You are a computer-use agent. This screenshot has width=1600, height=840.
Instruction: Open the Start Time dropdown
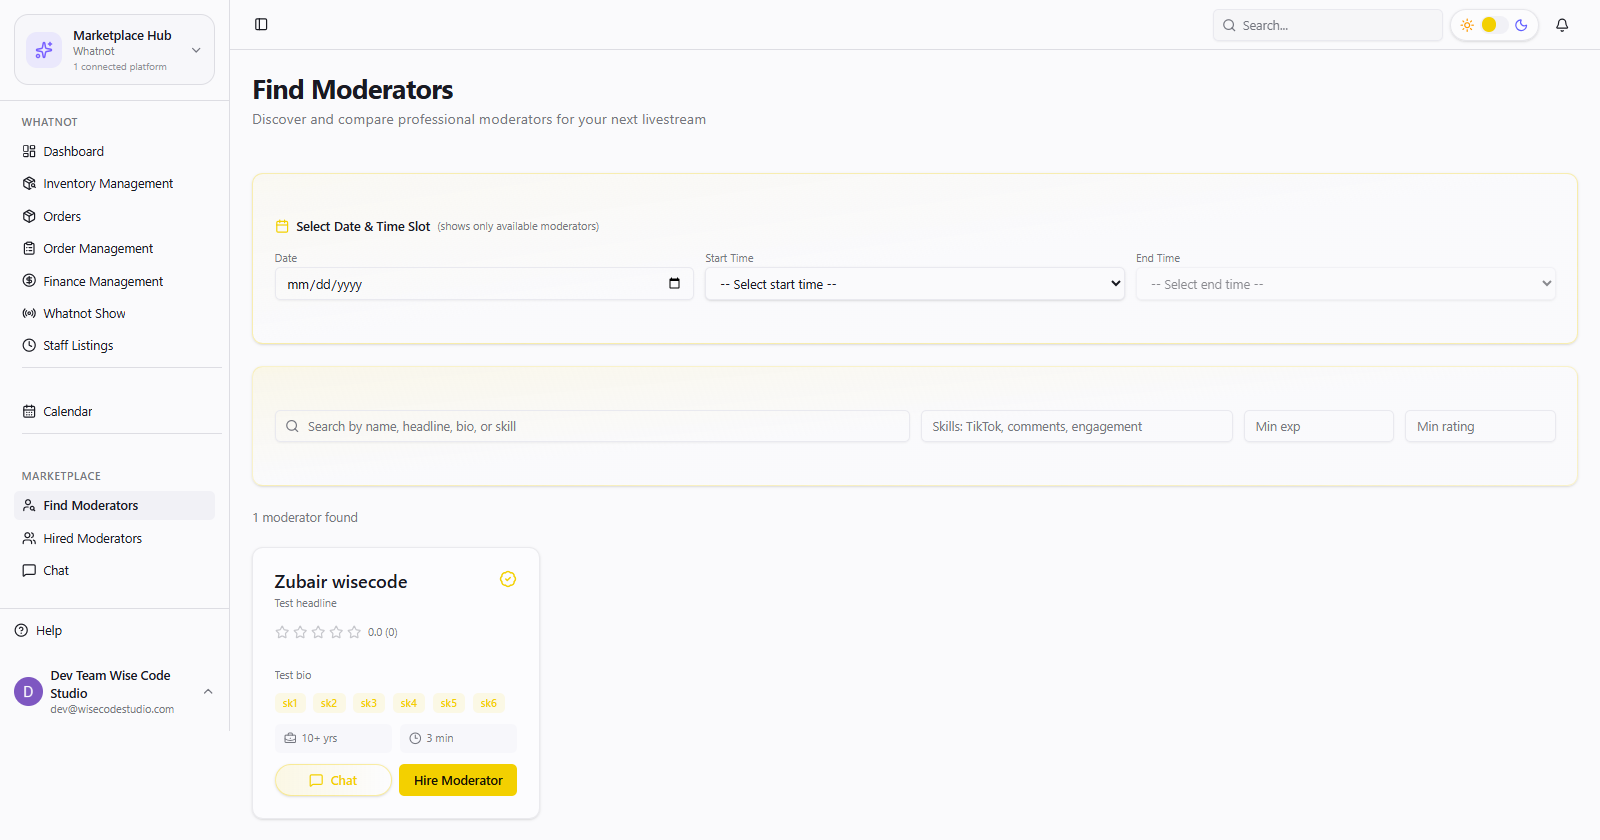pyautogui.click(x=915, y=284)
